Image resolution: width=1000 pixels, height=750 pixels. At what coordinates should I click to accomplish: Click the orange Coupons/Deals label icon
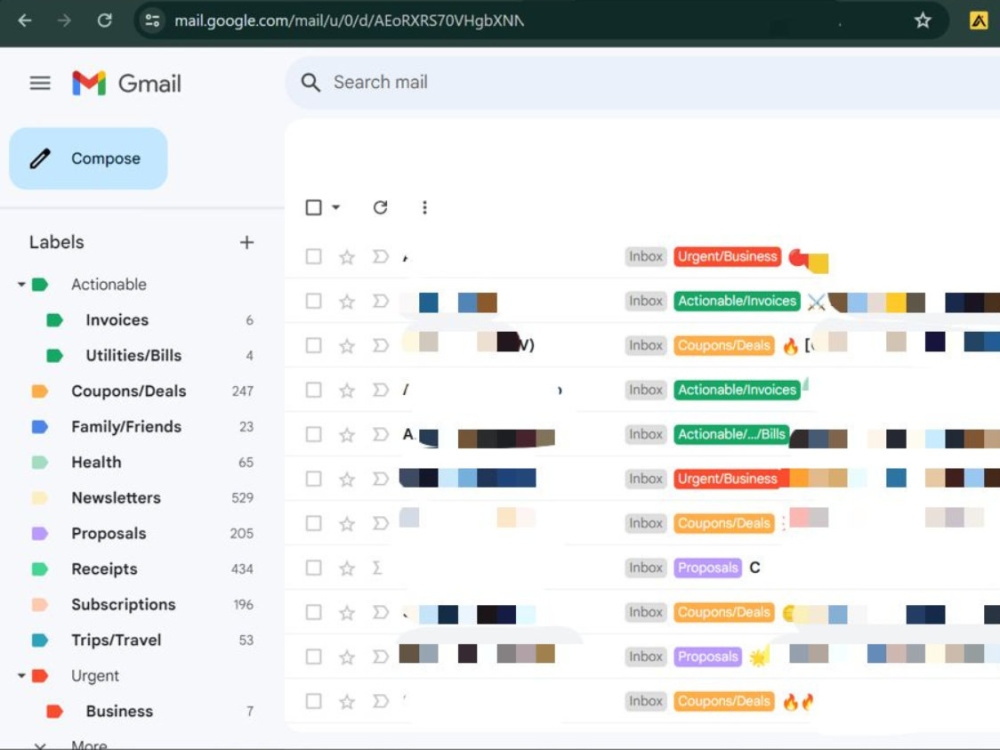(40, 391)
